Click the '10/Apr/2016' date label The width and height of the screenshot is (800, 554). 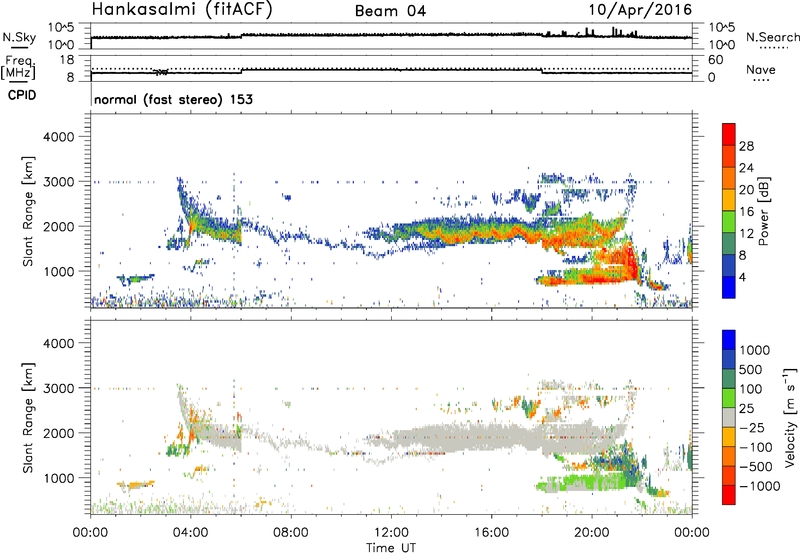640,10
